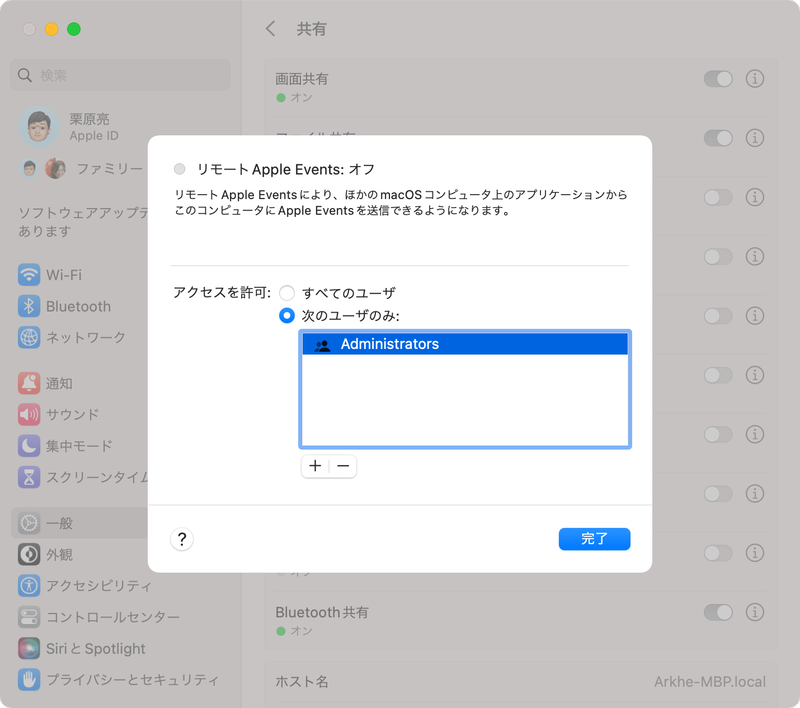Add a user with the + button

click(x=315, y=466)
